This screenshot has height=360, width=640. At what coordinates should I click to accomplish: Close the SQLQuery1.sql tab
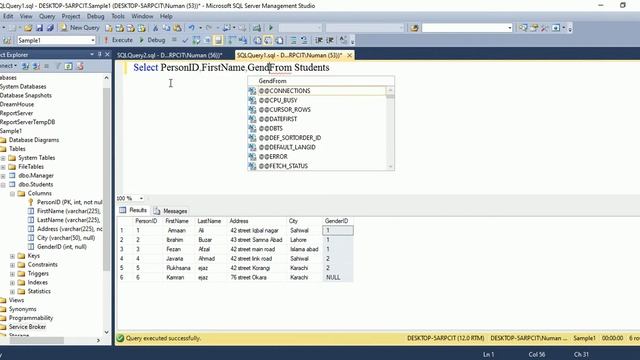pyautogui.click(x=349, y=55)
